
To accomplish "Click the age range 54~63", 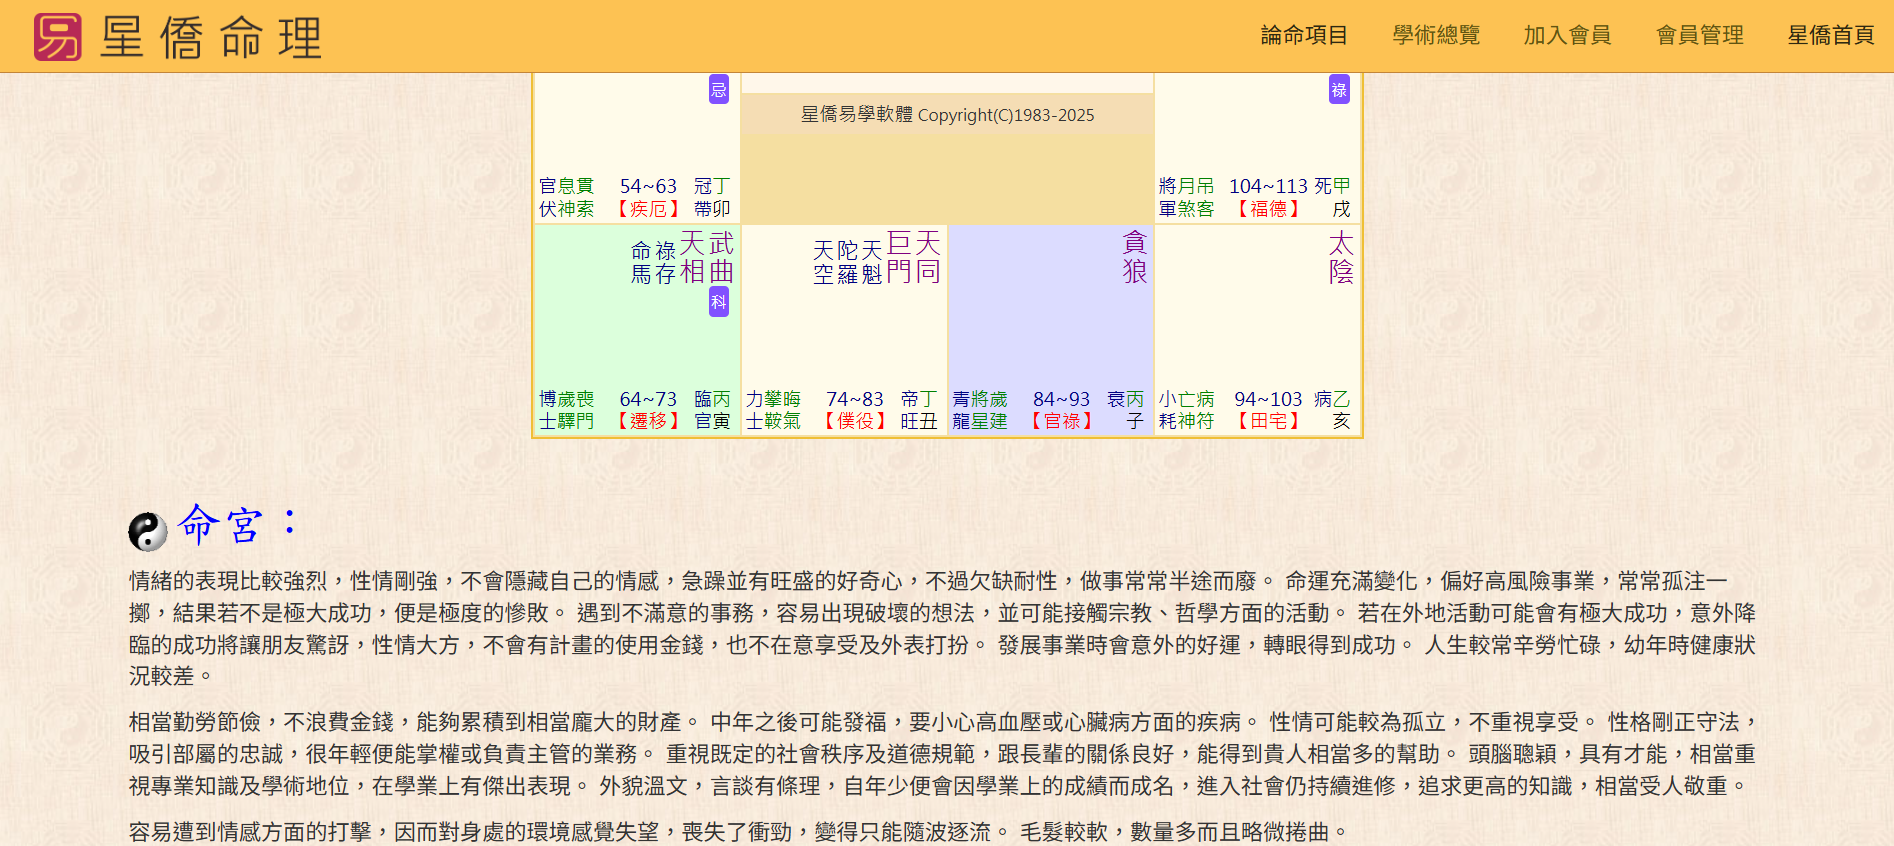I will (x=648, y=186).
